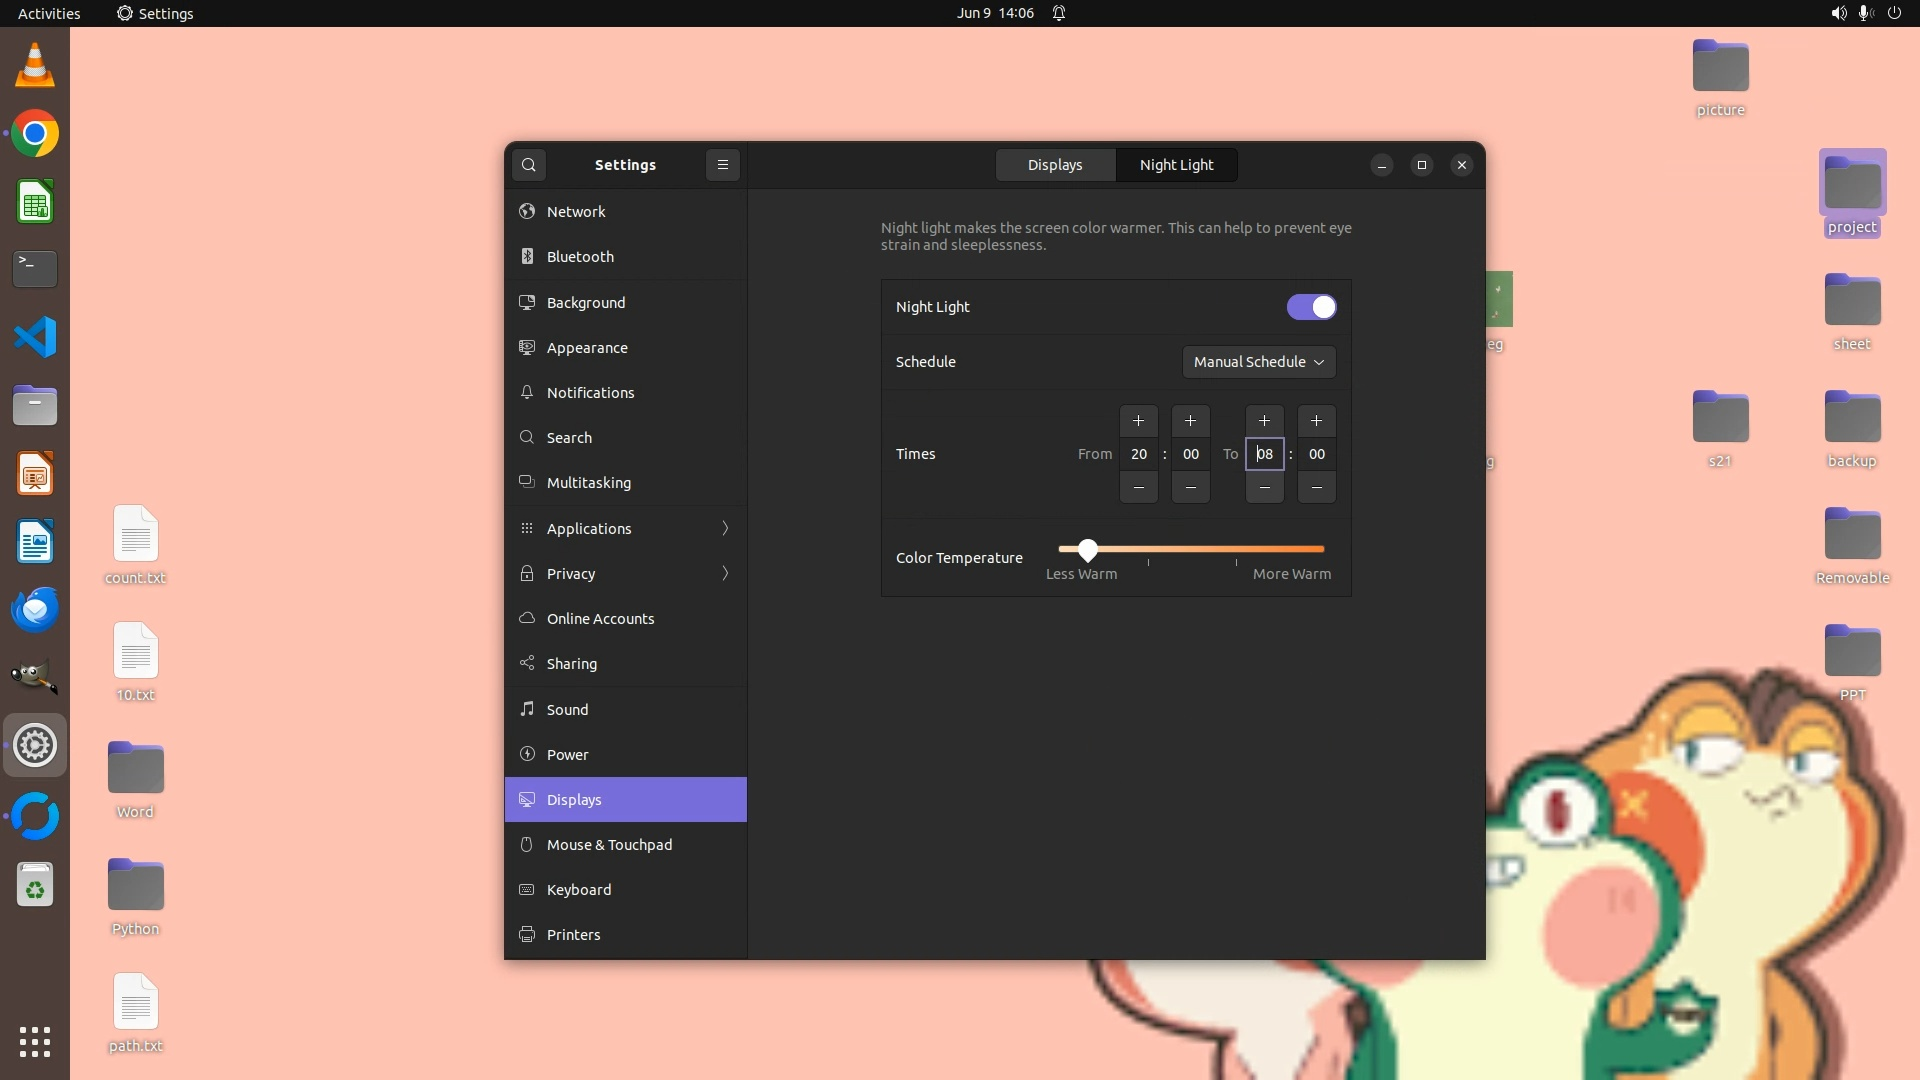Viewport: 1920px width, 1080px height.
Task: Open the Manual Schedule dropdown
Action: 1258,362
